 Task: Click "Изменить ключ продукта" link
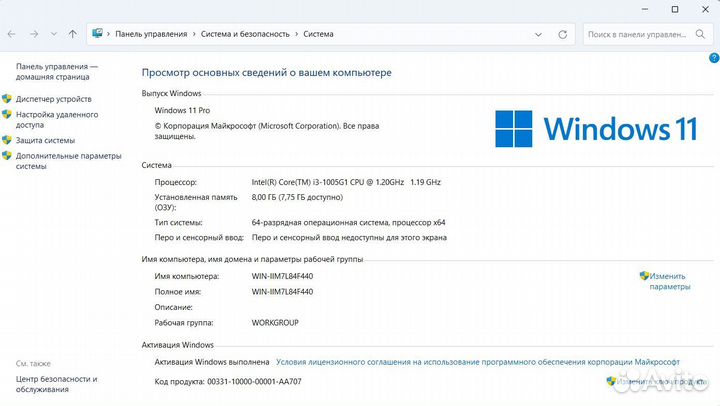pos(661,381)
